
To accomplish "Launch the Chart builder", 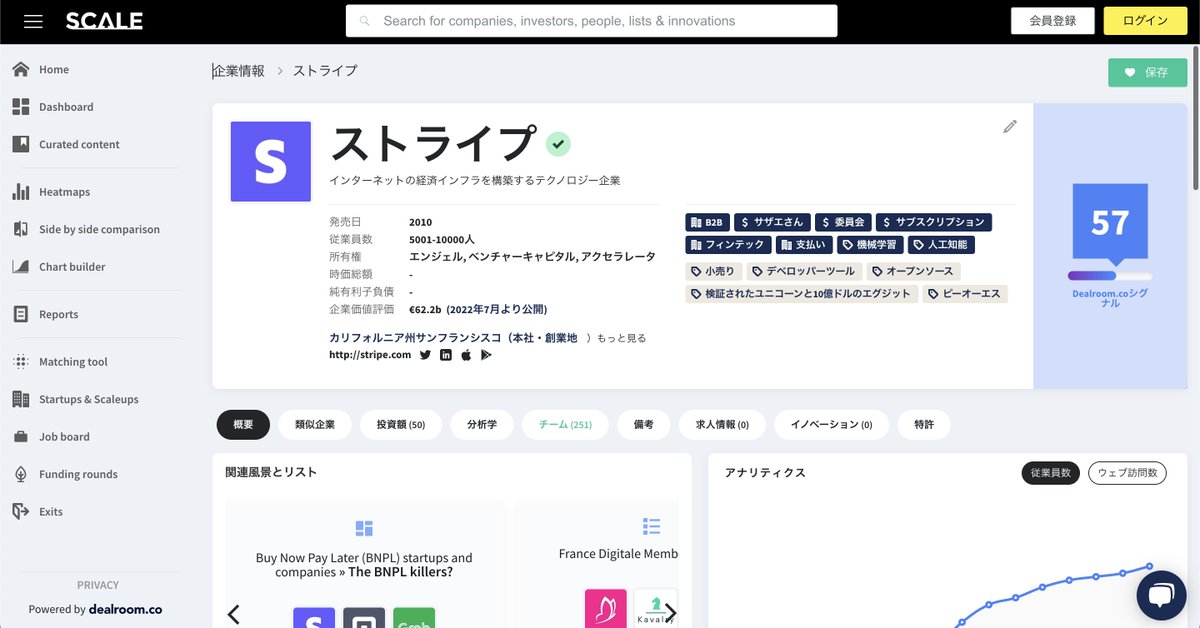I will 72,267.
